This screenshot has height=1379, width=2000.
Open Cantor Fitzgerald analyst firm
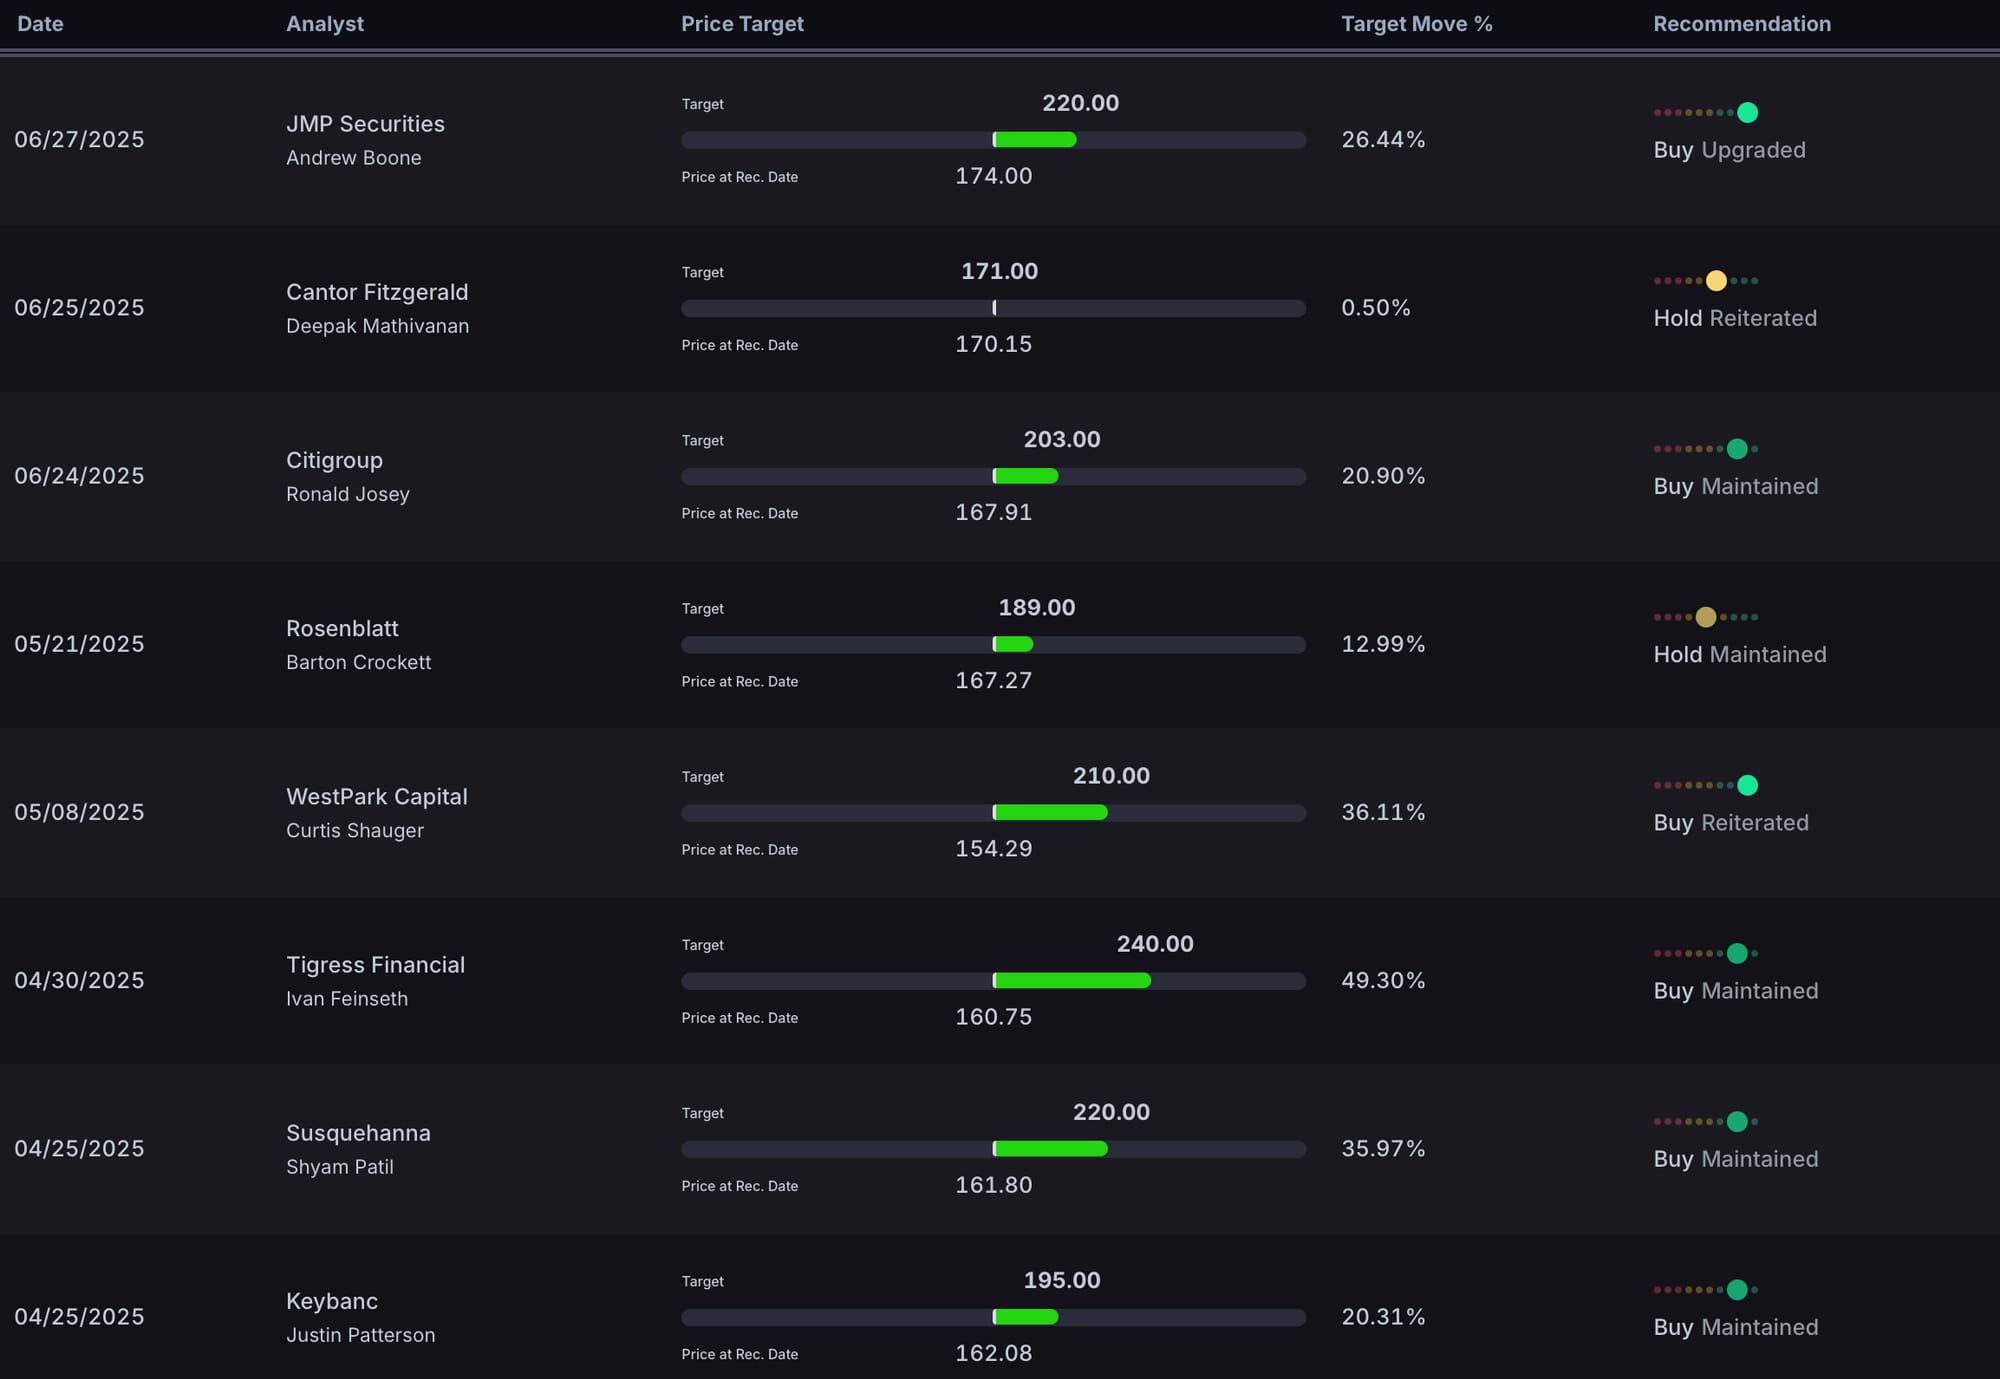[377, 292]
